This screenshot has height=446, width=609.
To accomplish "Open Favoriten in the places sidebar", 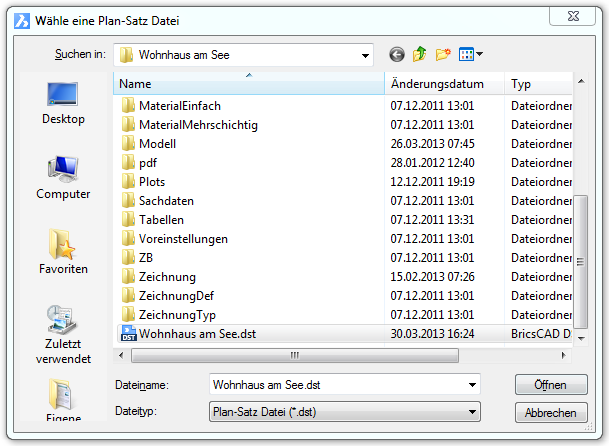I will click(64, 252).
